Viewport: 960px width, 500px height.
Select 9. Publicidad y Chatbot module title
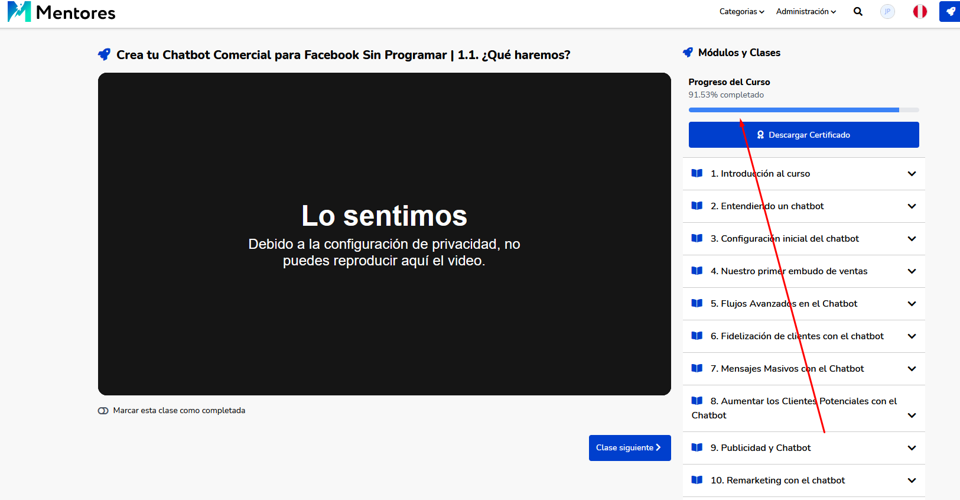point(760,448)
